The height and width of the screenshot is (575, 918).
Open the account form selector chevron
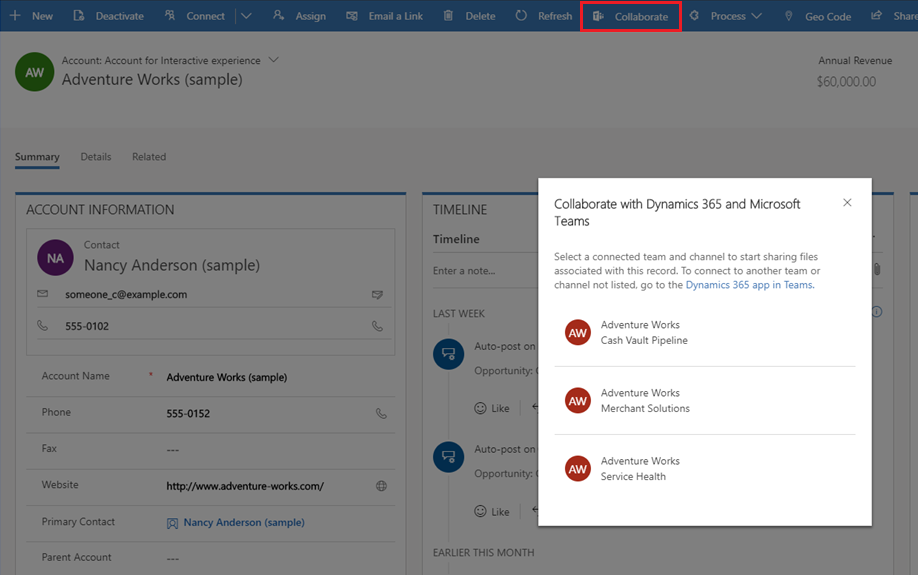click(274, 60)
